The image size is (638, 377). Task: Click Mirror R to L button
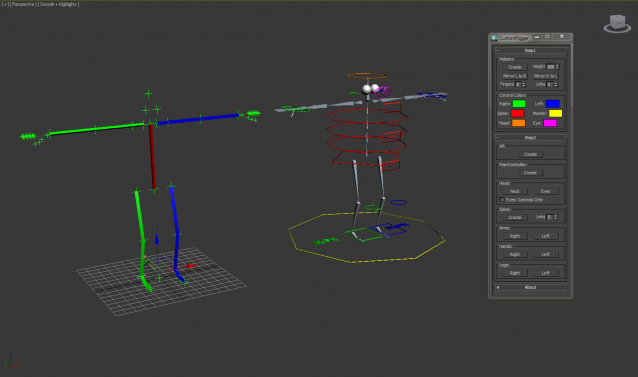tap(546, 76)
